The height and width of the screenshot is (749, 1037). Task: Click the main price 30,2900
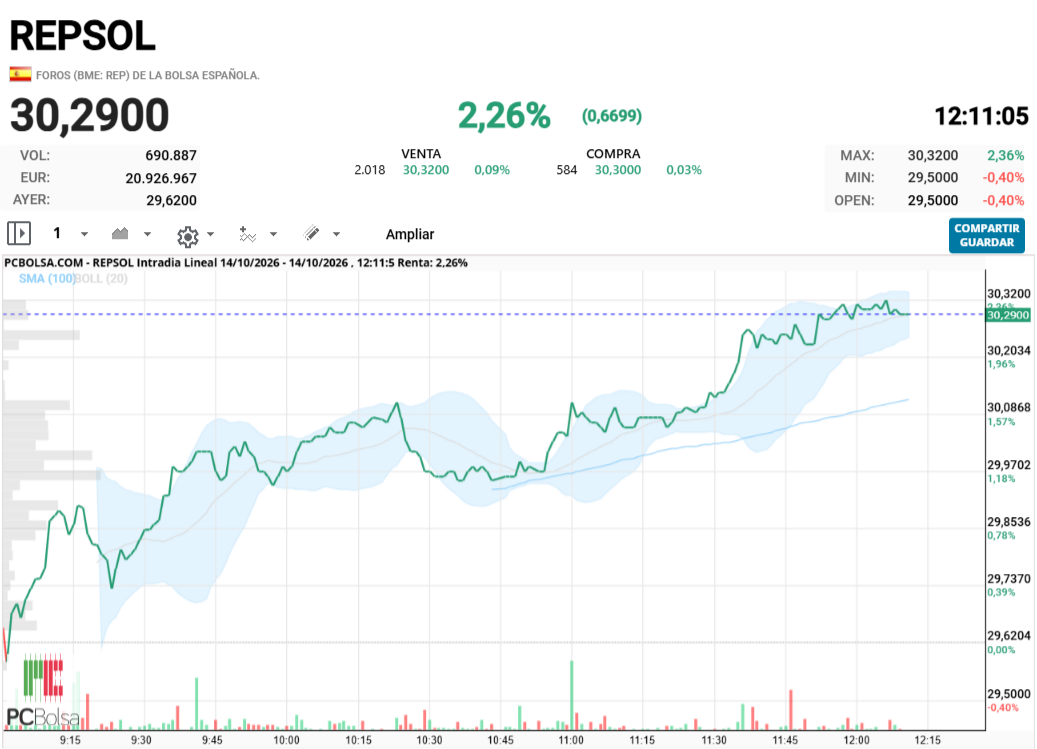tap(90, 116)
